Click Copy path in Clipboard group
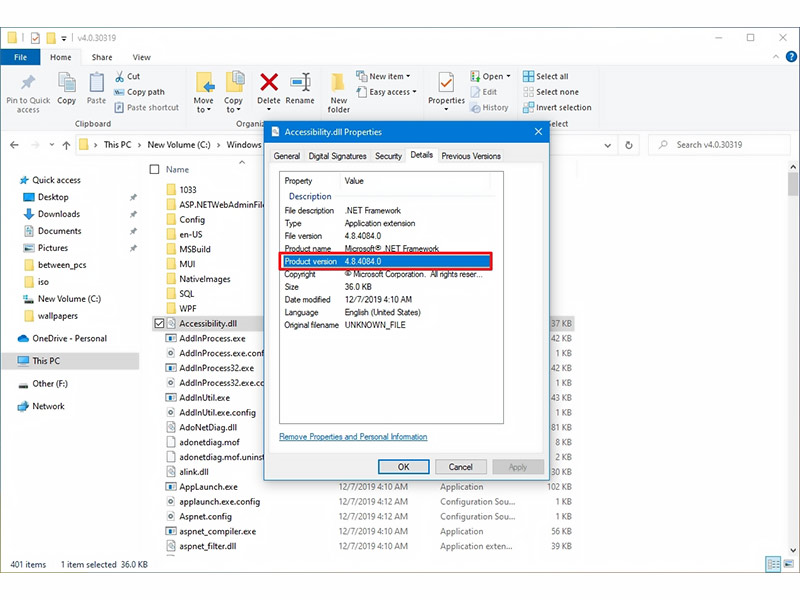The image size is (800, 600). pos(139,92)
